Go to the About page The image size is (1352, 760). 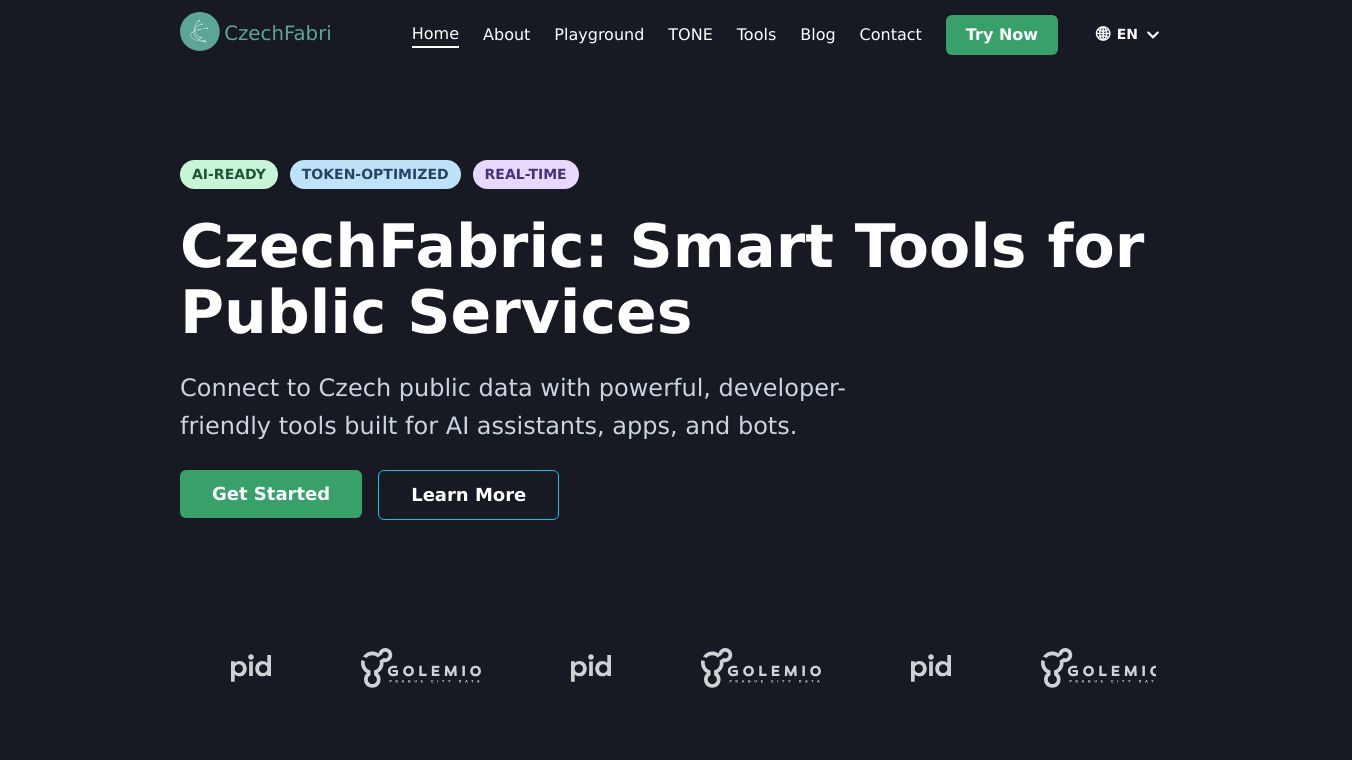(506, 35)
